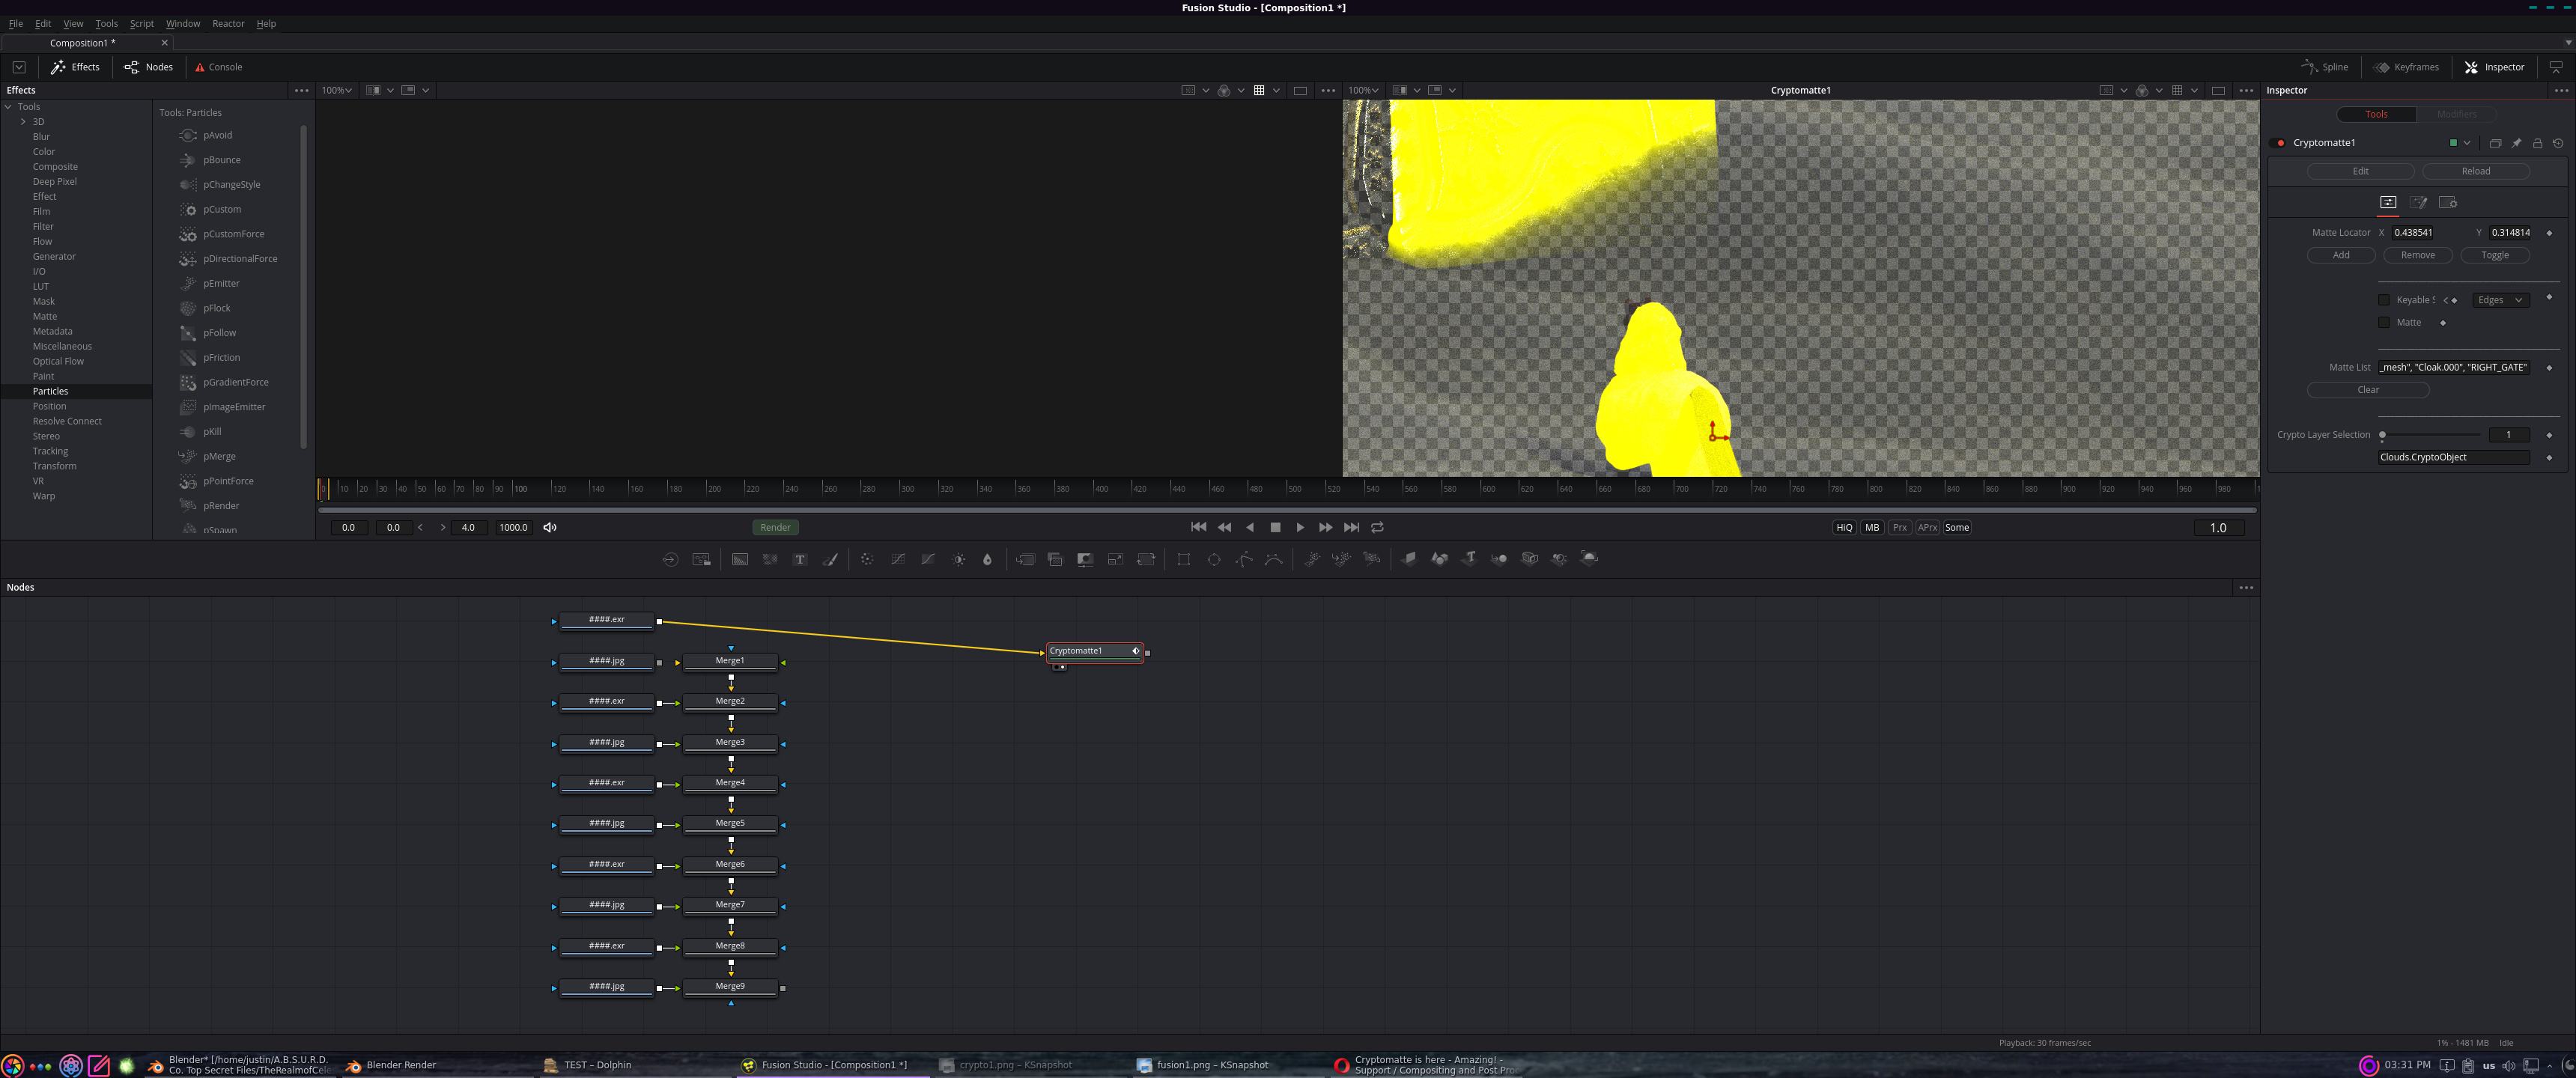Select the Transform tool in the toolbar
2576x1078 pixels.
tap(1146, 559)
